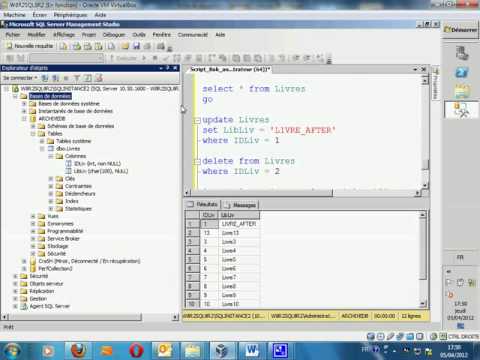Select the dbo.Livres table
The width and height of the screenshot is (480, 360).
(68, 149)
